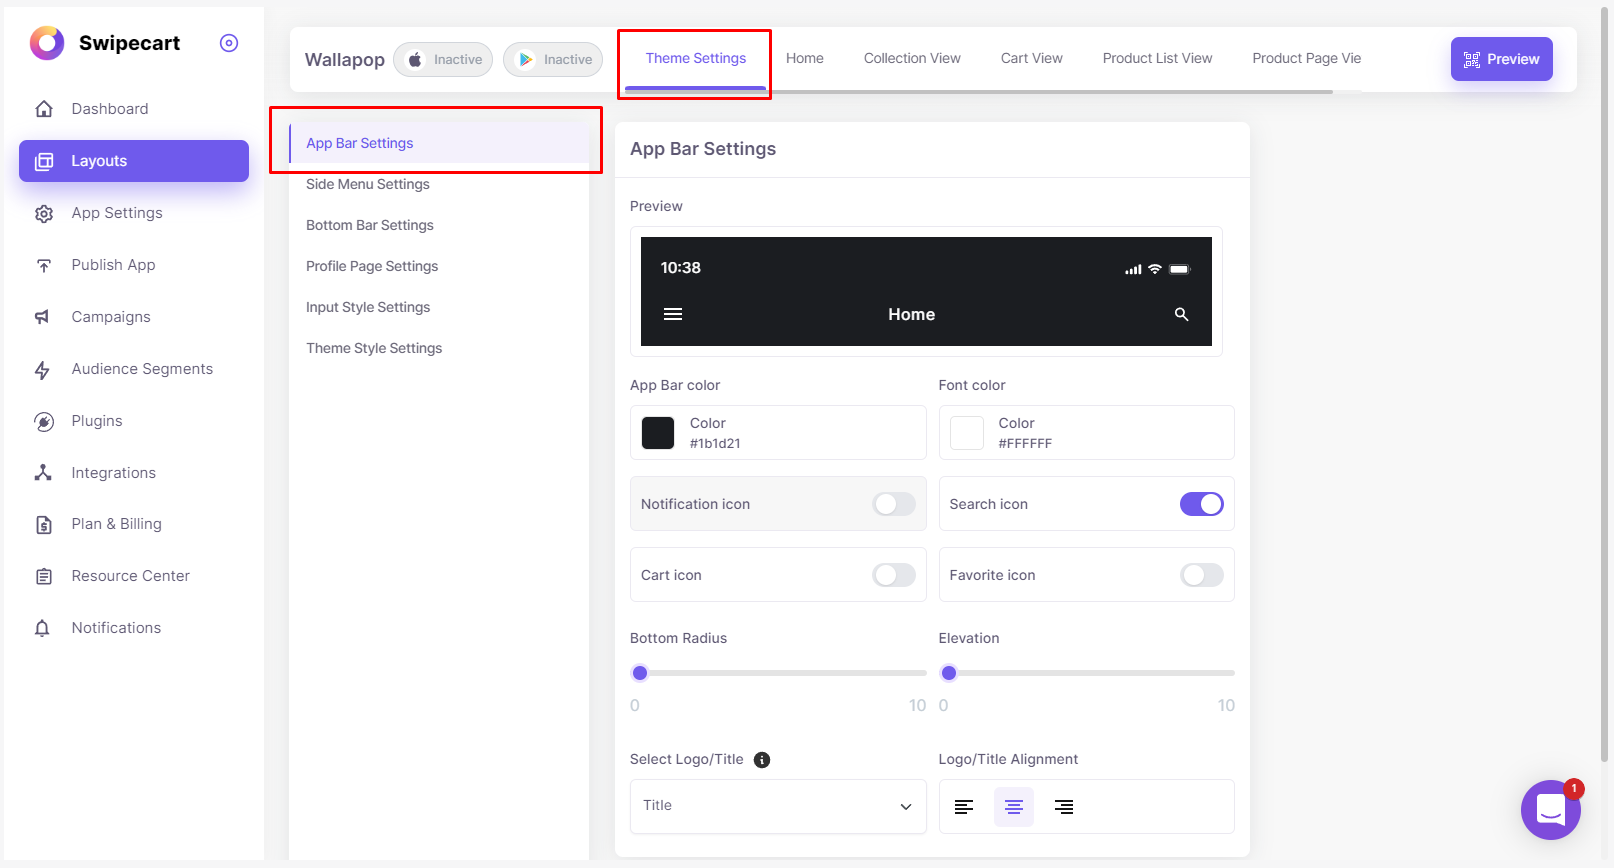This screenshot has width=1614, height=868.
Task: Disable the Search icon toggle
Action: click(x=1201, y=504)
